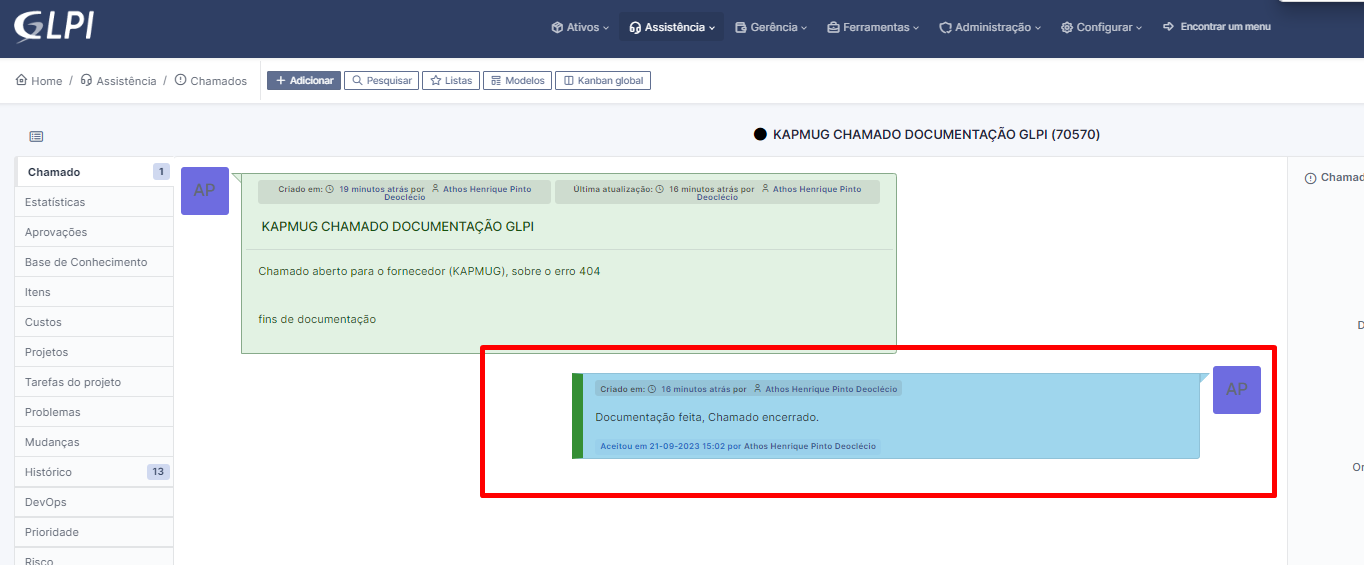The height and width of the screenshot is (565, 1364).
Task: Click the Administração shield icon
Action: click(x=945, y=27)
